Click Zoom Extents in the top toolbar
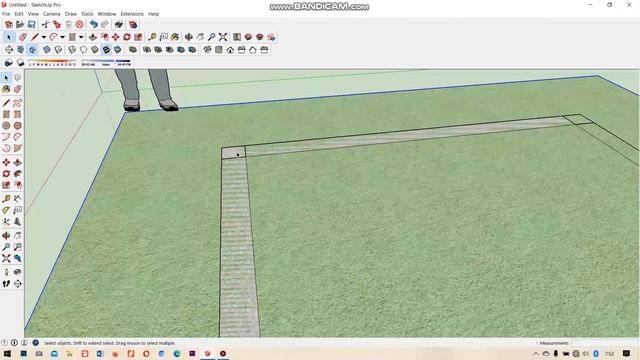The image size is (640, 360). 223,37
